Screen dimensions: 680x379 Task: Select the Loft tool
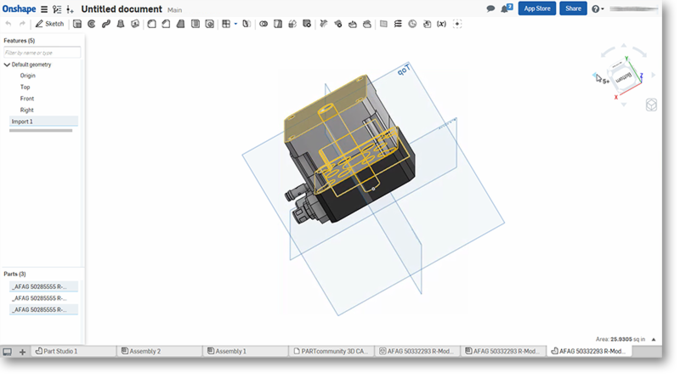(x=121, y=24)
